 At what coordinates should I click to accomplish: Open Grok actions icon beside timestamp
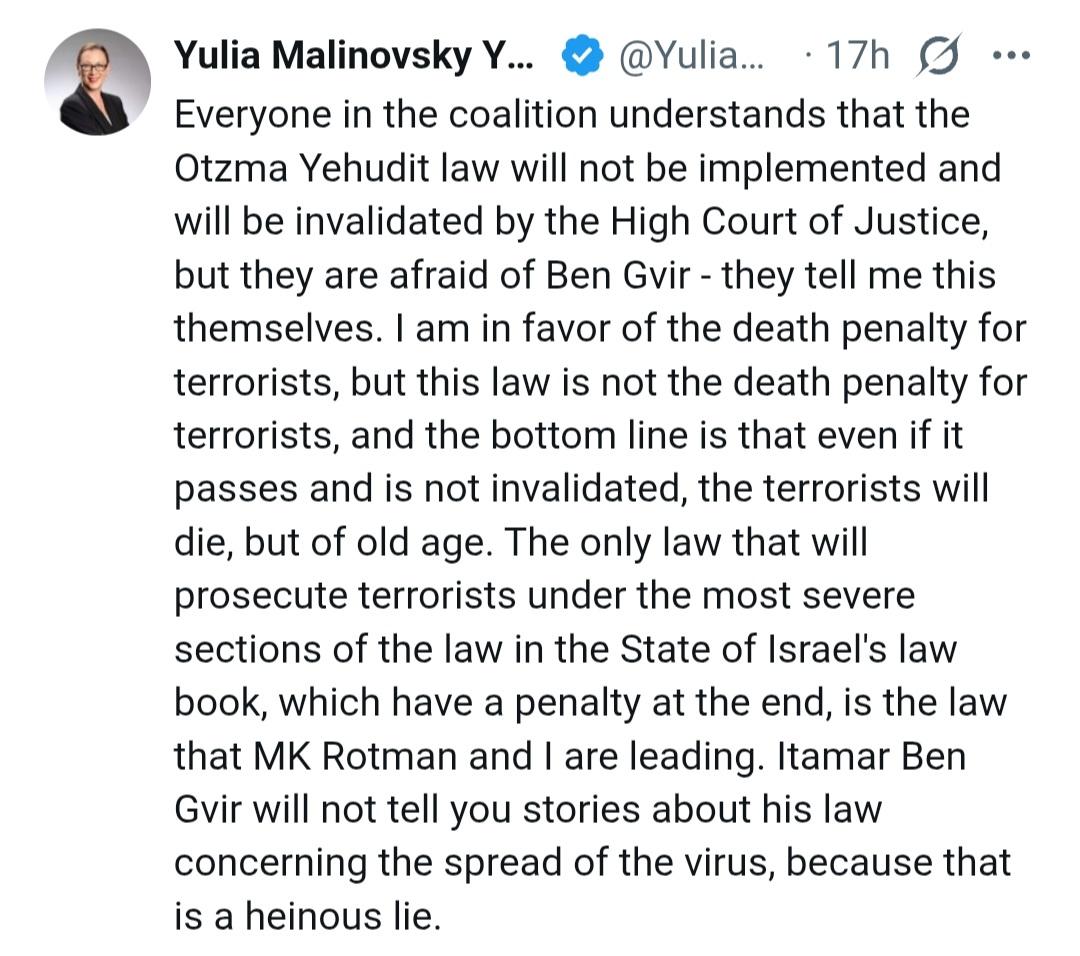[938, 58]
